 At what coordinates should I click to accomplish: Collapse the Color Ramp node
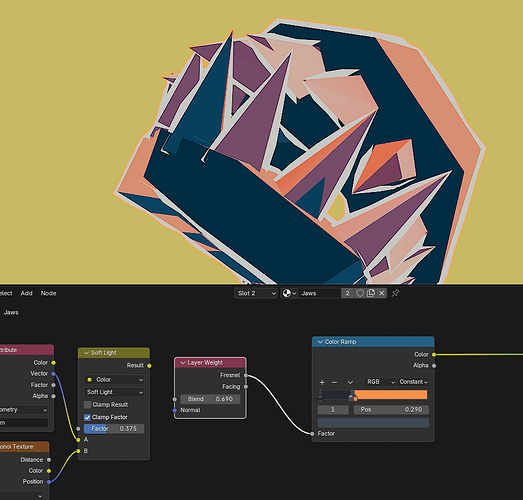(321, 342)
